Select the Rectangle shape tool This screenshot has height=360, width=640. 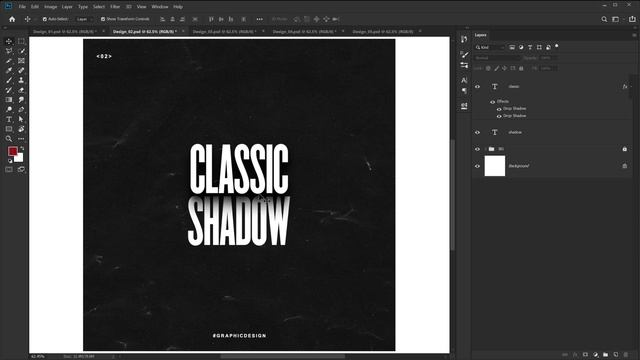9,129
